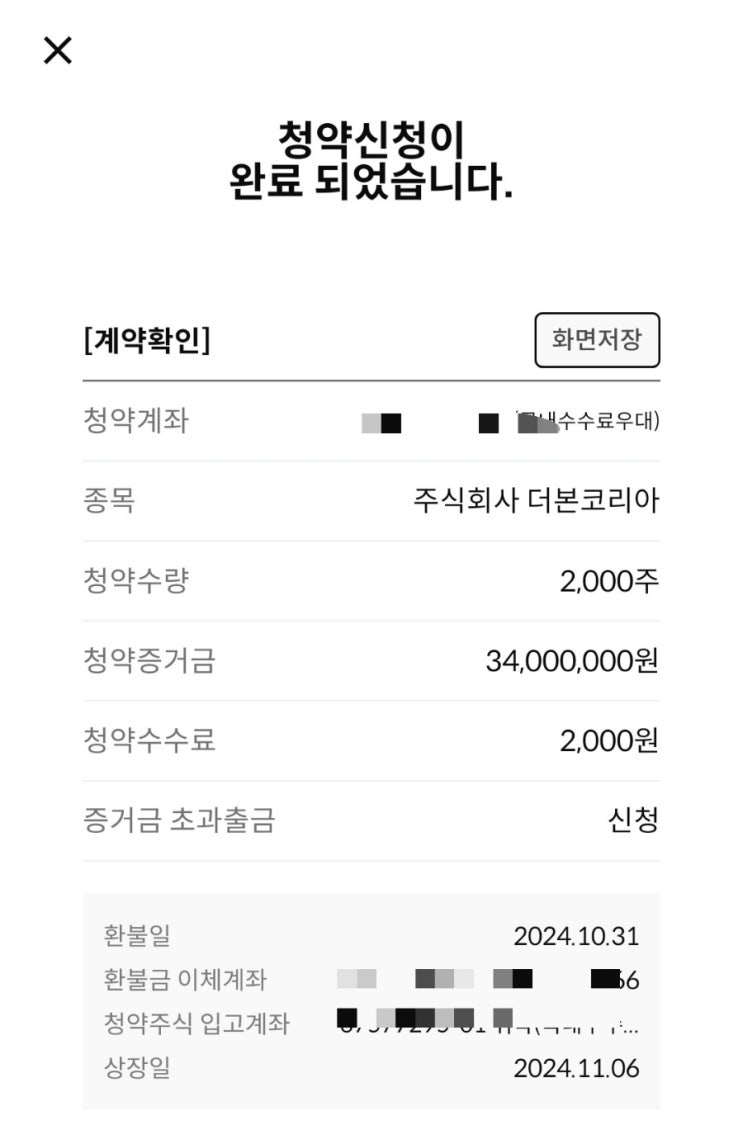Screen dimensions: 743x1130
Task: Select the 주식회사 더본코리아 stock name
Action: click(x=536, y=500)
